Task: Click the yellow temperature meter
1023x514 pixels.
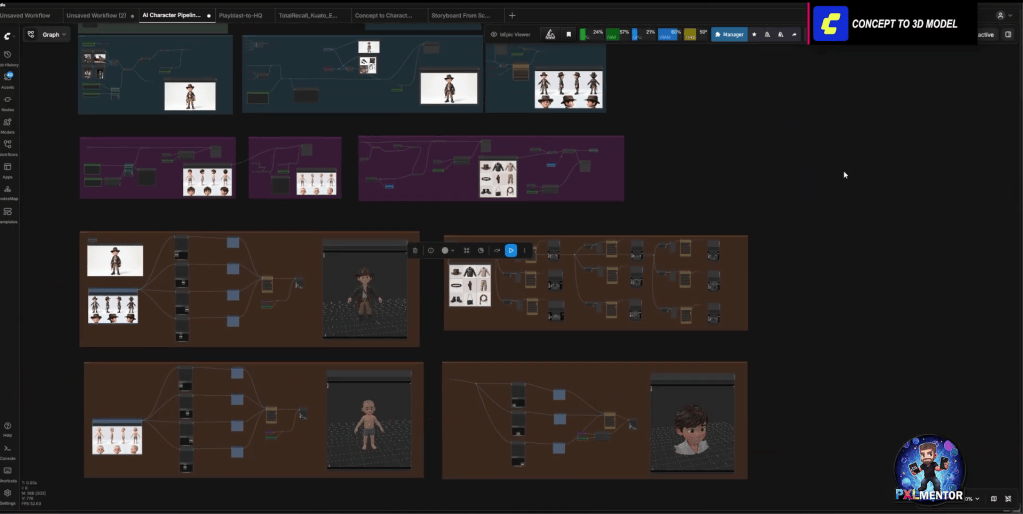Action: [695, 35]
